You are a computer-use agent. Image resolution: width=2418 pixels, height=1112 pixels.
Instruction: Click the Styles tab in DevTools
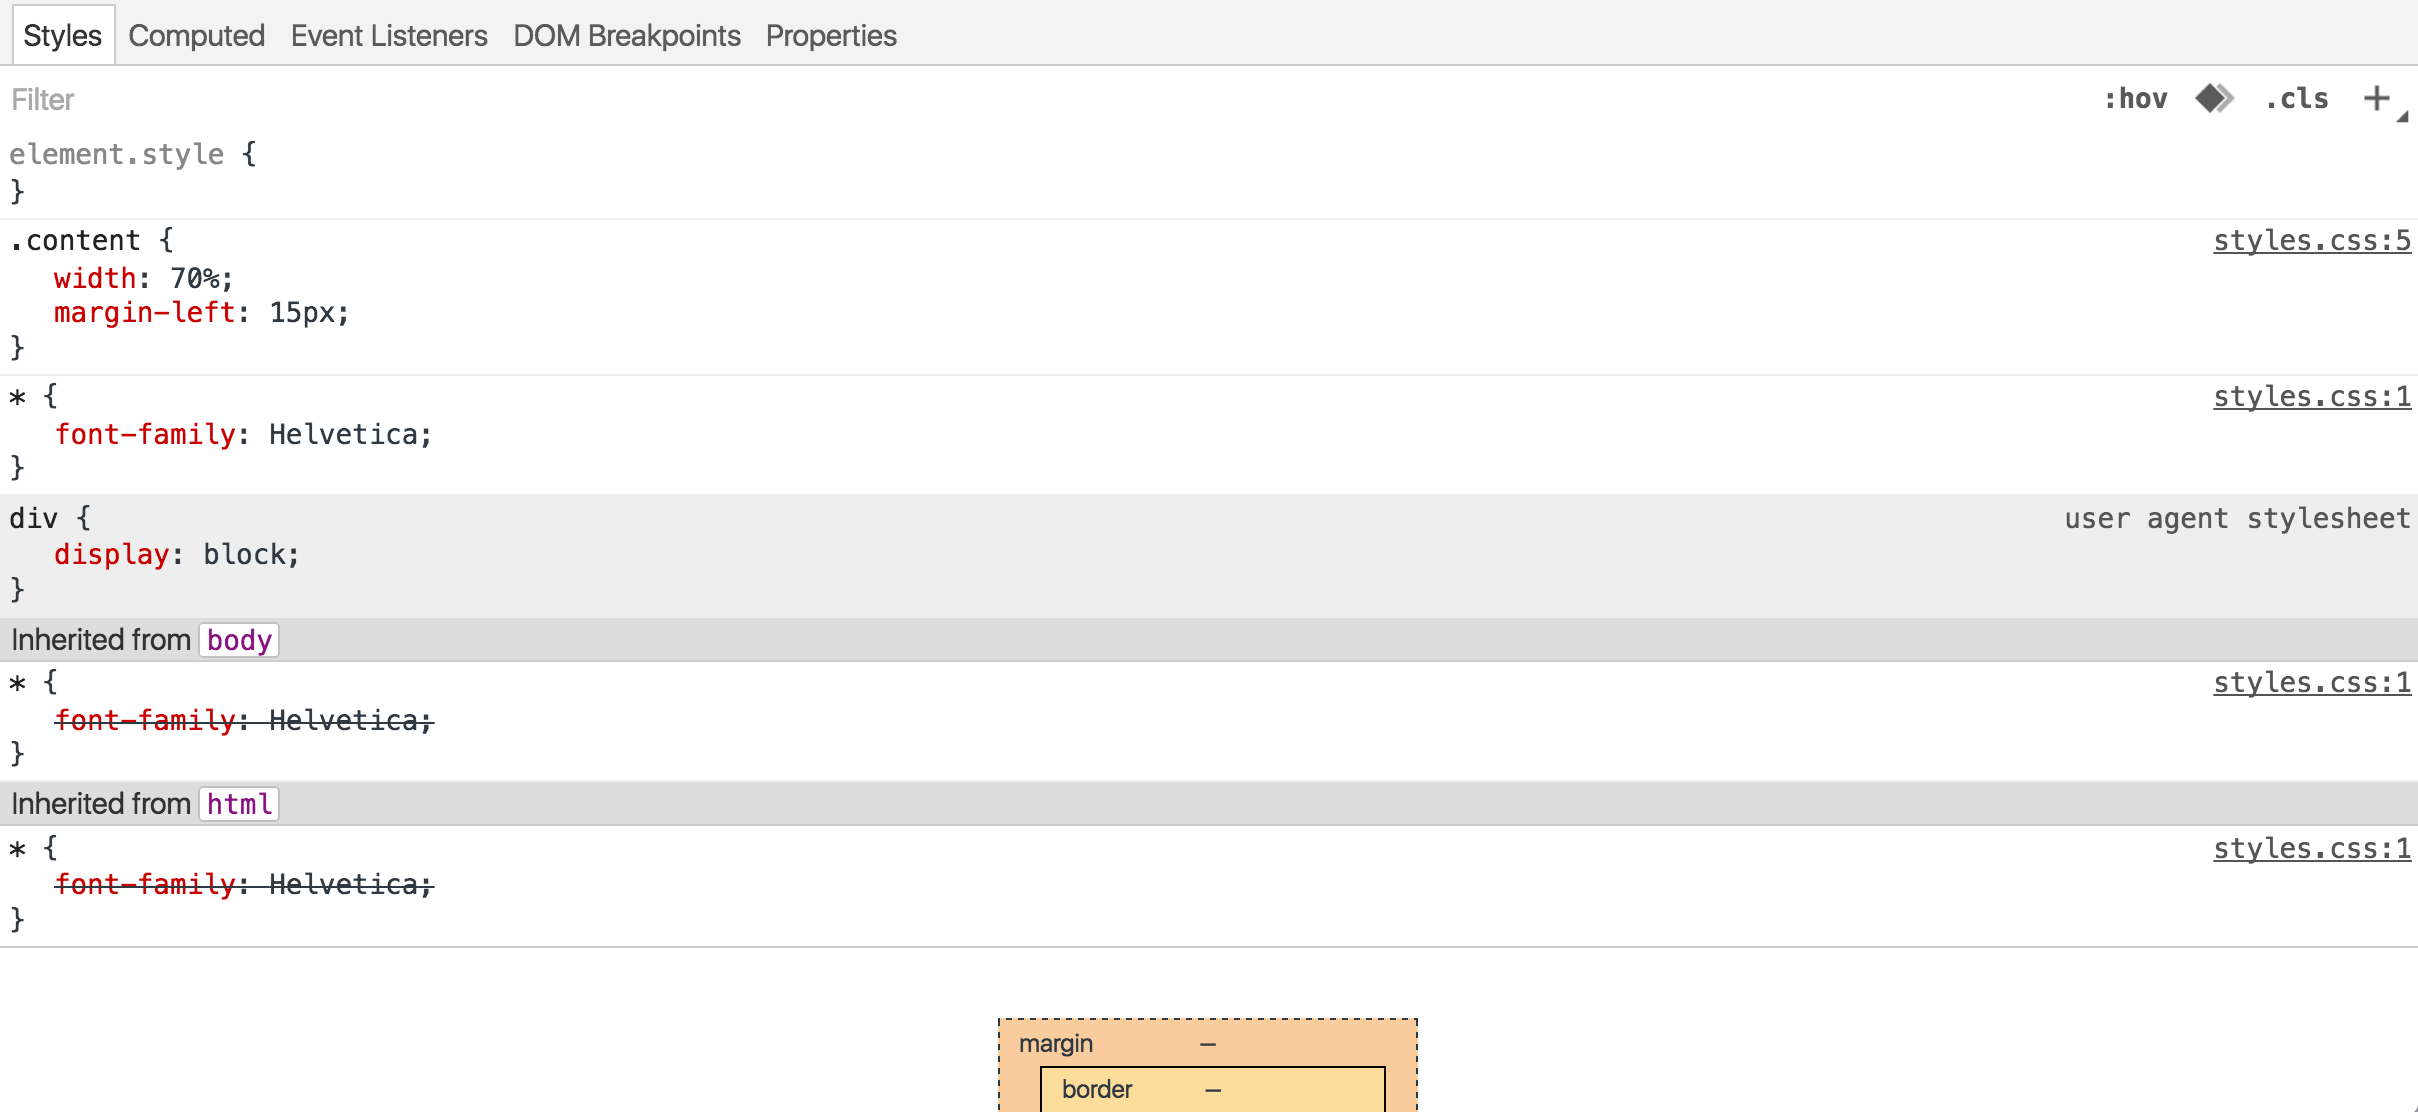[62, 34]
